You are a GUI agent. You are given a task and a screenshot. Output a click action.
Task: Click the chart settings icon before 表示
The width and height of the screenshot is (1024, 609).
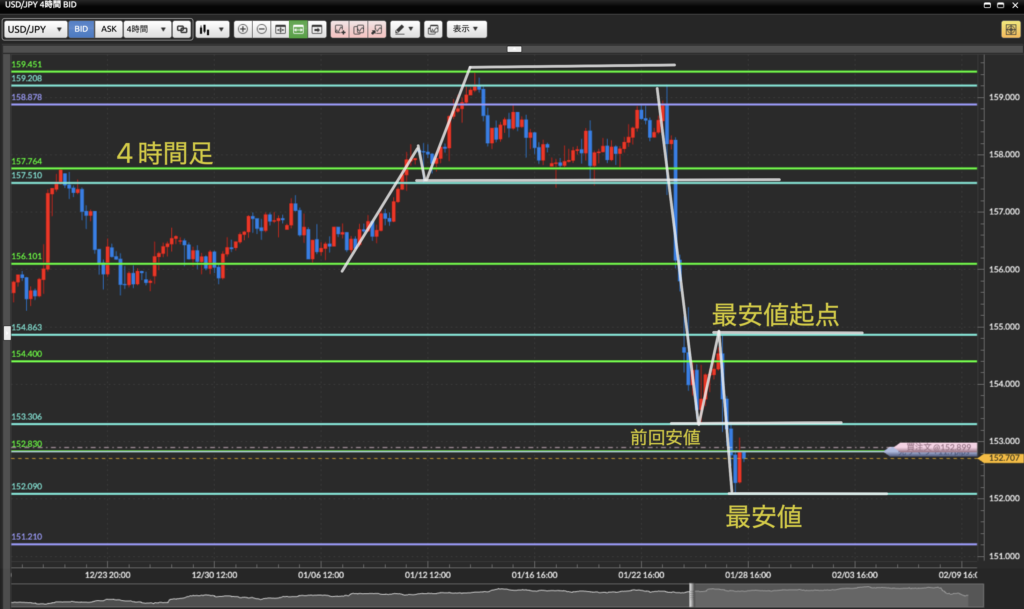point(432,30)
